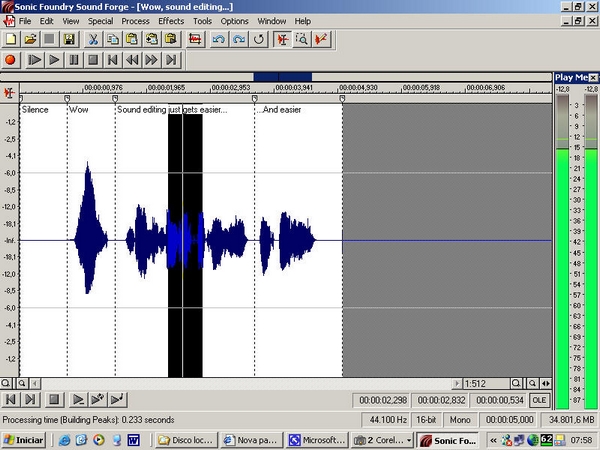Open the View menu
This screenshot has height=450, width=600.
point(71,21)
